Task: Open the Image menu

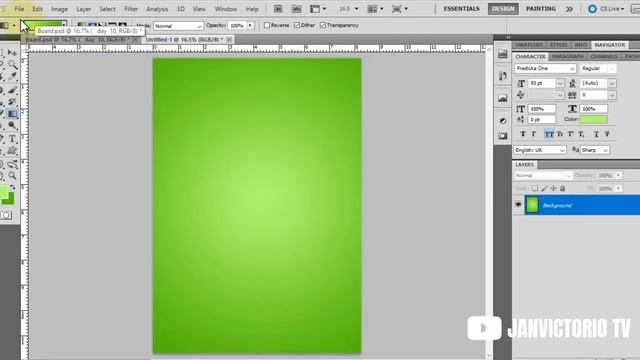Action: (59, 9)
